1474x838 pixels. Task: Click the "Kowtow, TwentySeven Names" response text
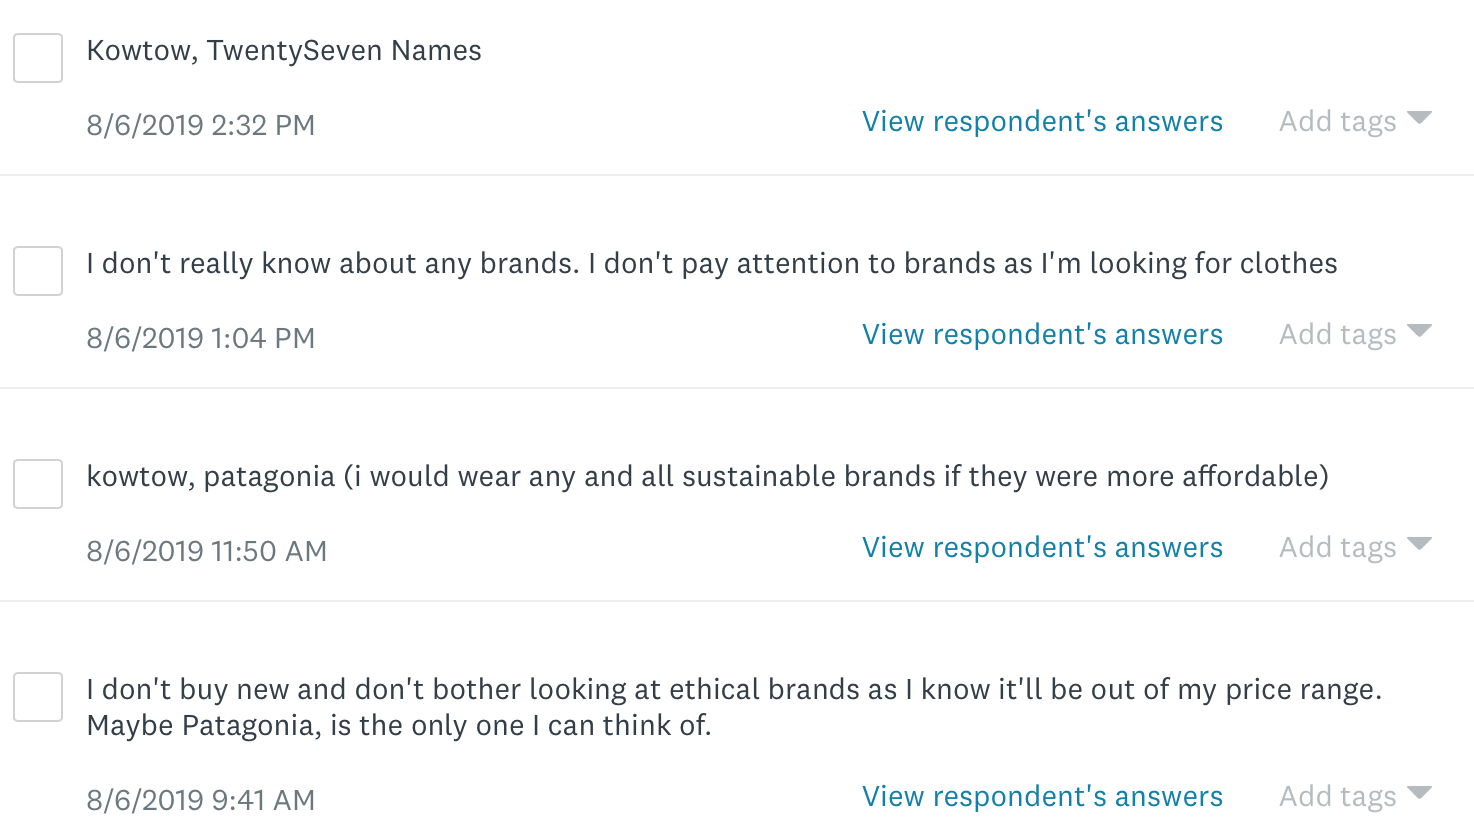click(x=284, y=51)
